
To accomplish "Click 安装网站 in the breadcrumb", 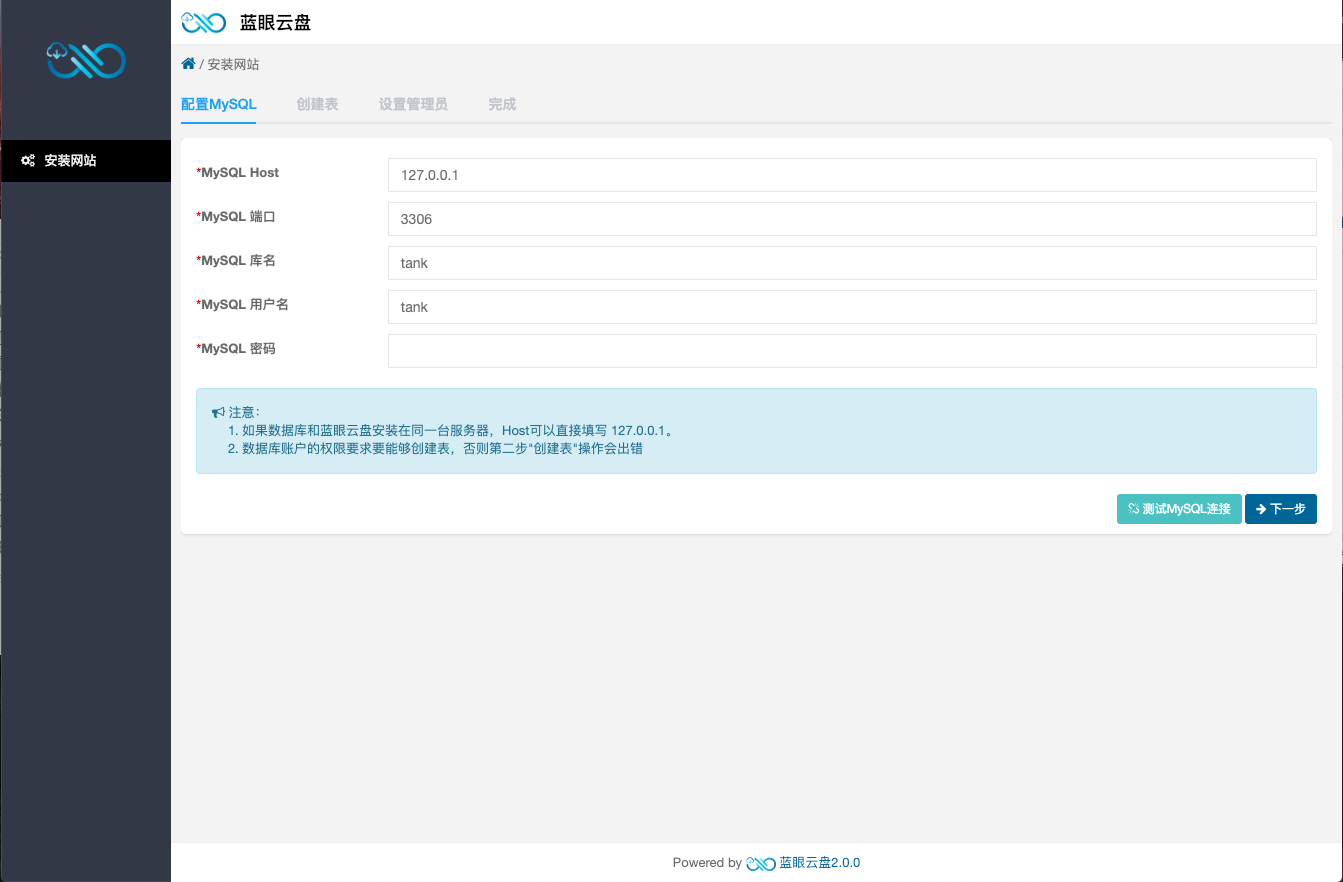I will (x=233, y=64).
